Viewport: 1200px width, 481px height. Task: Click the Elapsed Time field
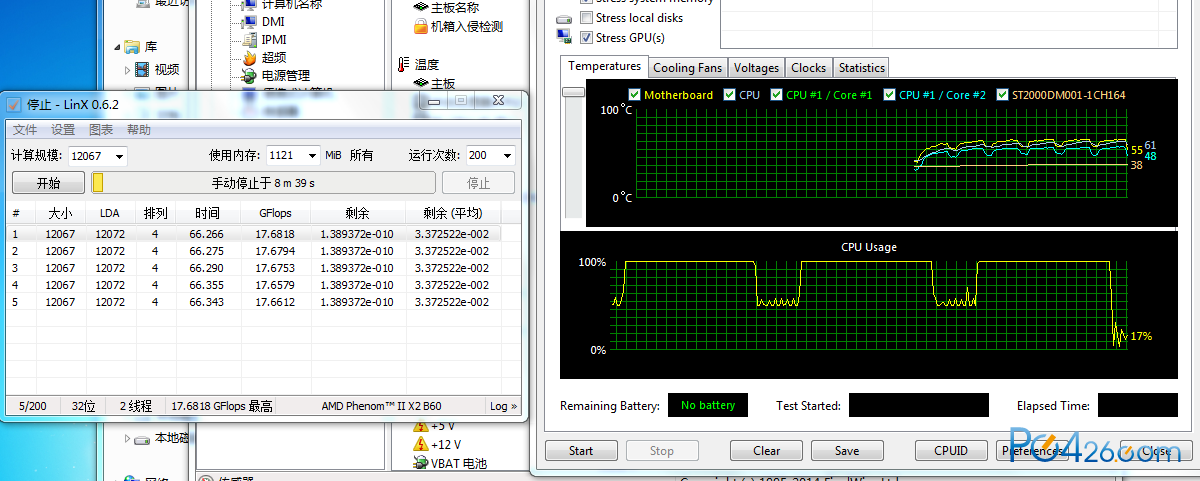click(x=1137, y=405)
